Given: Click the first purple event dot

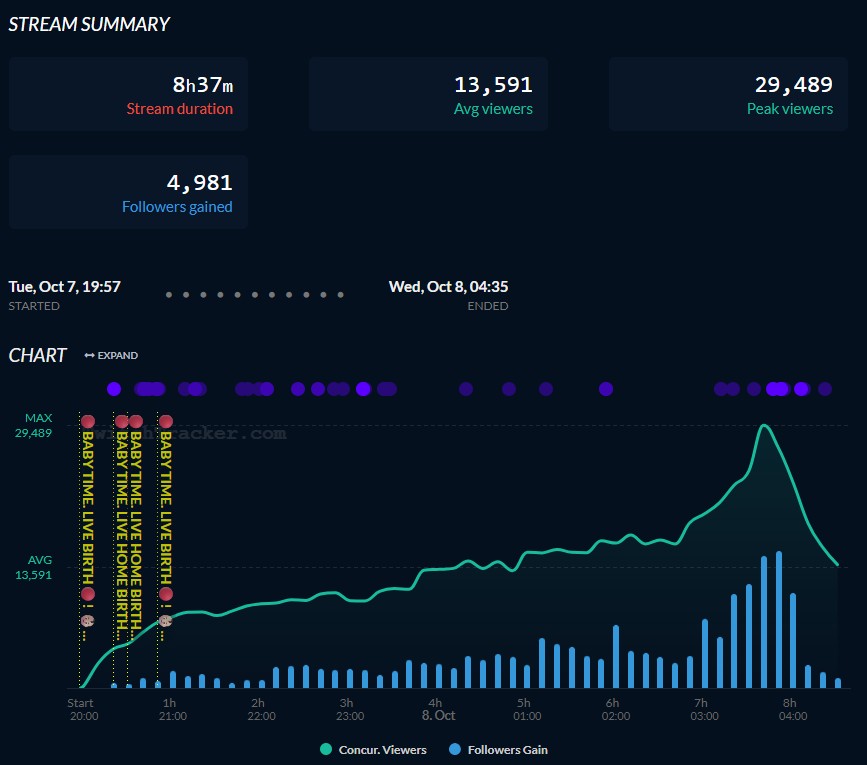Looking at the screenshot, I should 114,389.
